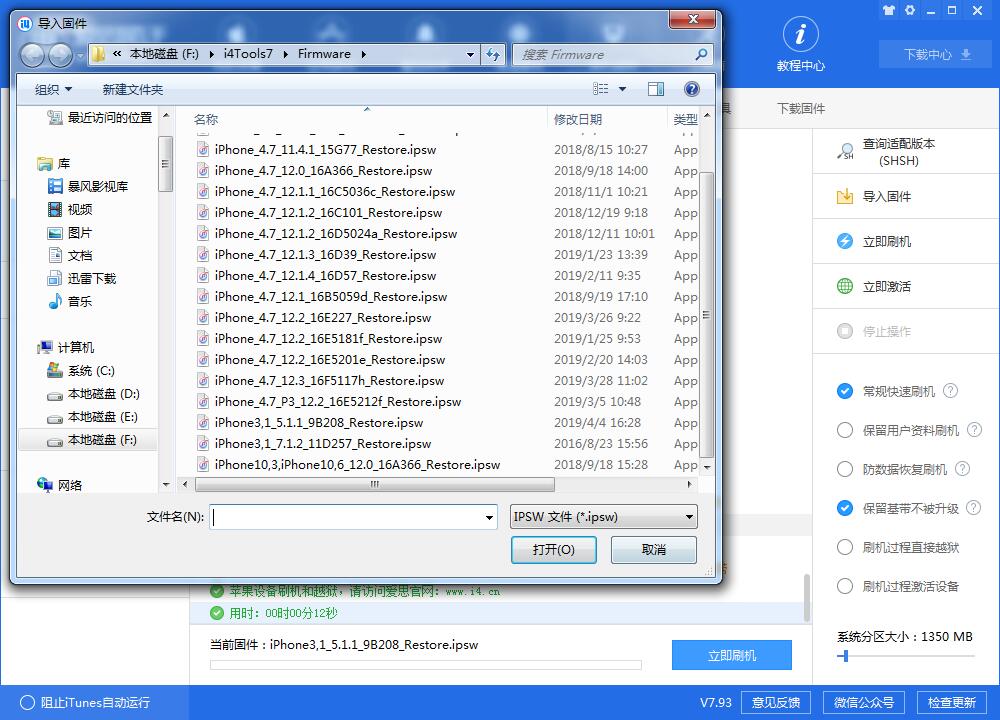Click the Forward navigation arrow

(x=60, y=55)
